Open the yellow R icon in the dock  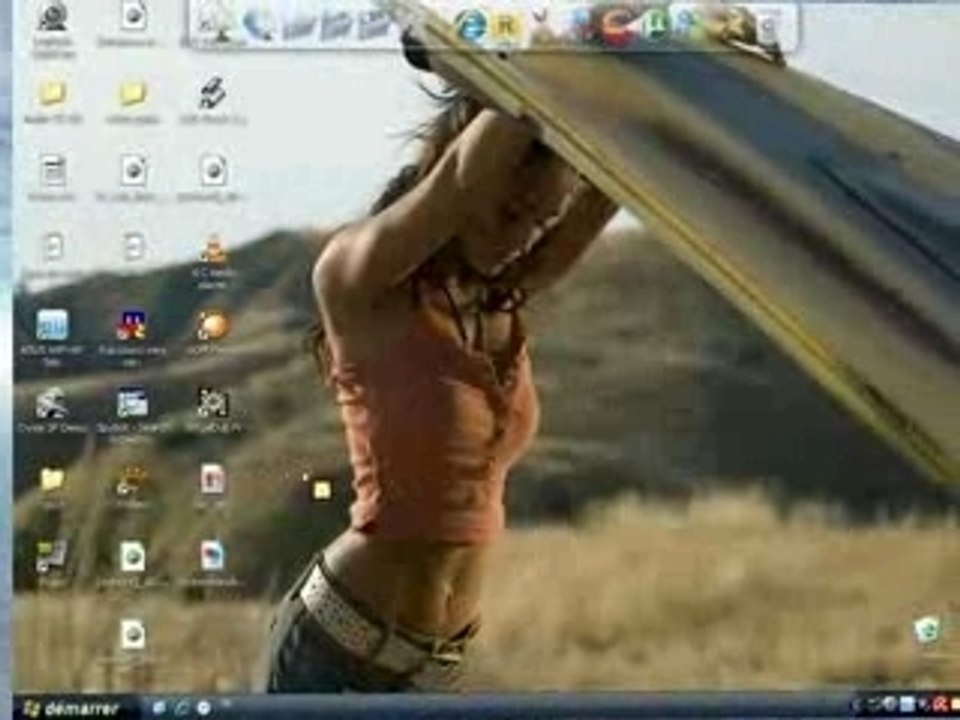(x=506, y=26)
